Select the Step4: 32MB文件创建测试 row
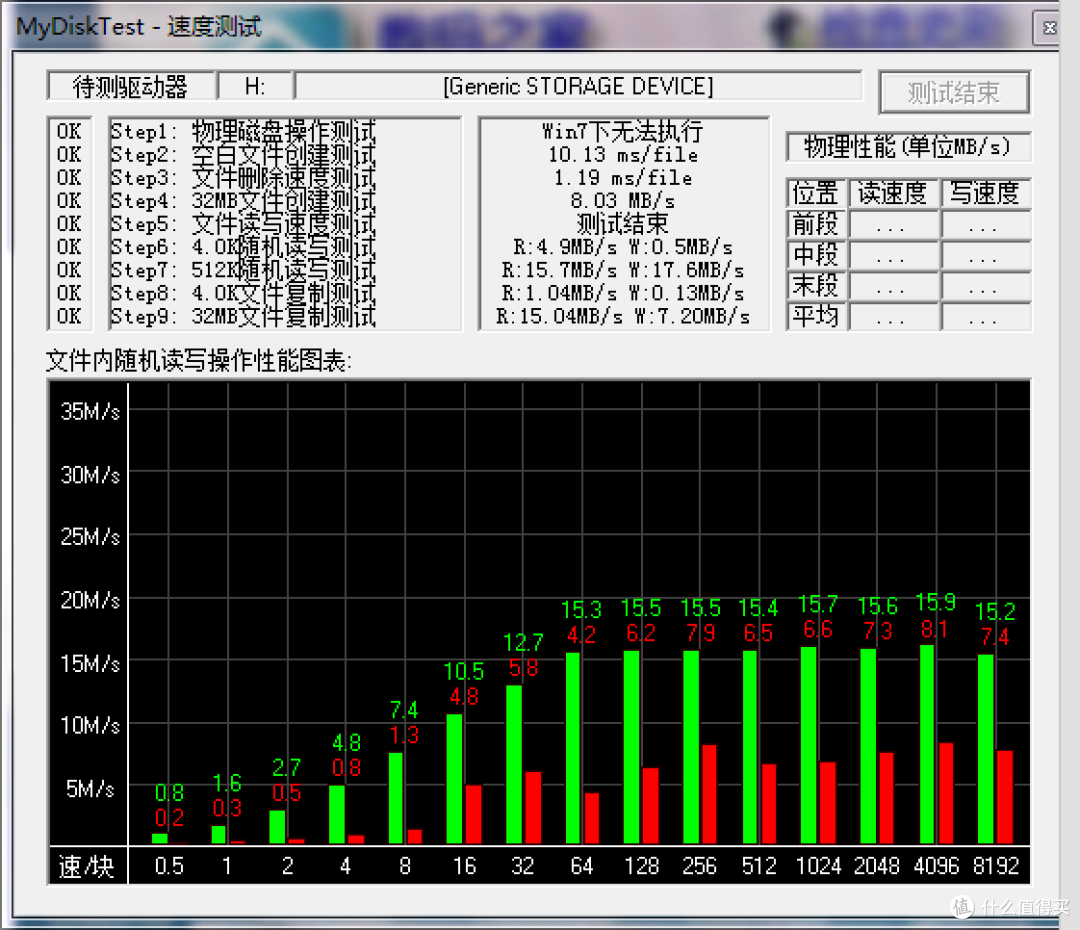 (x=243, y=200)
